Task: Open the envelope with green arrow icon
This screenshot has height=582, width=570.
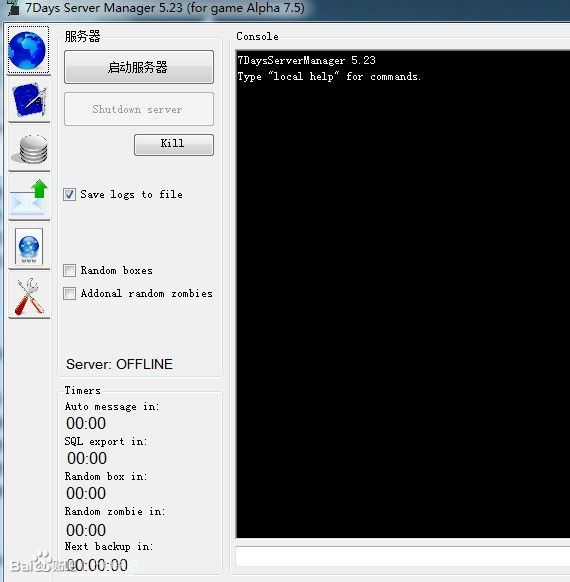Action: point(29,198)
